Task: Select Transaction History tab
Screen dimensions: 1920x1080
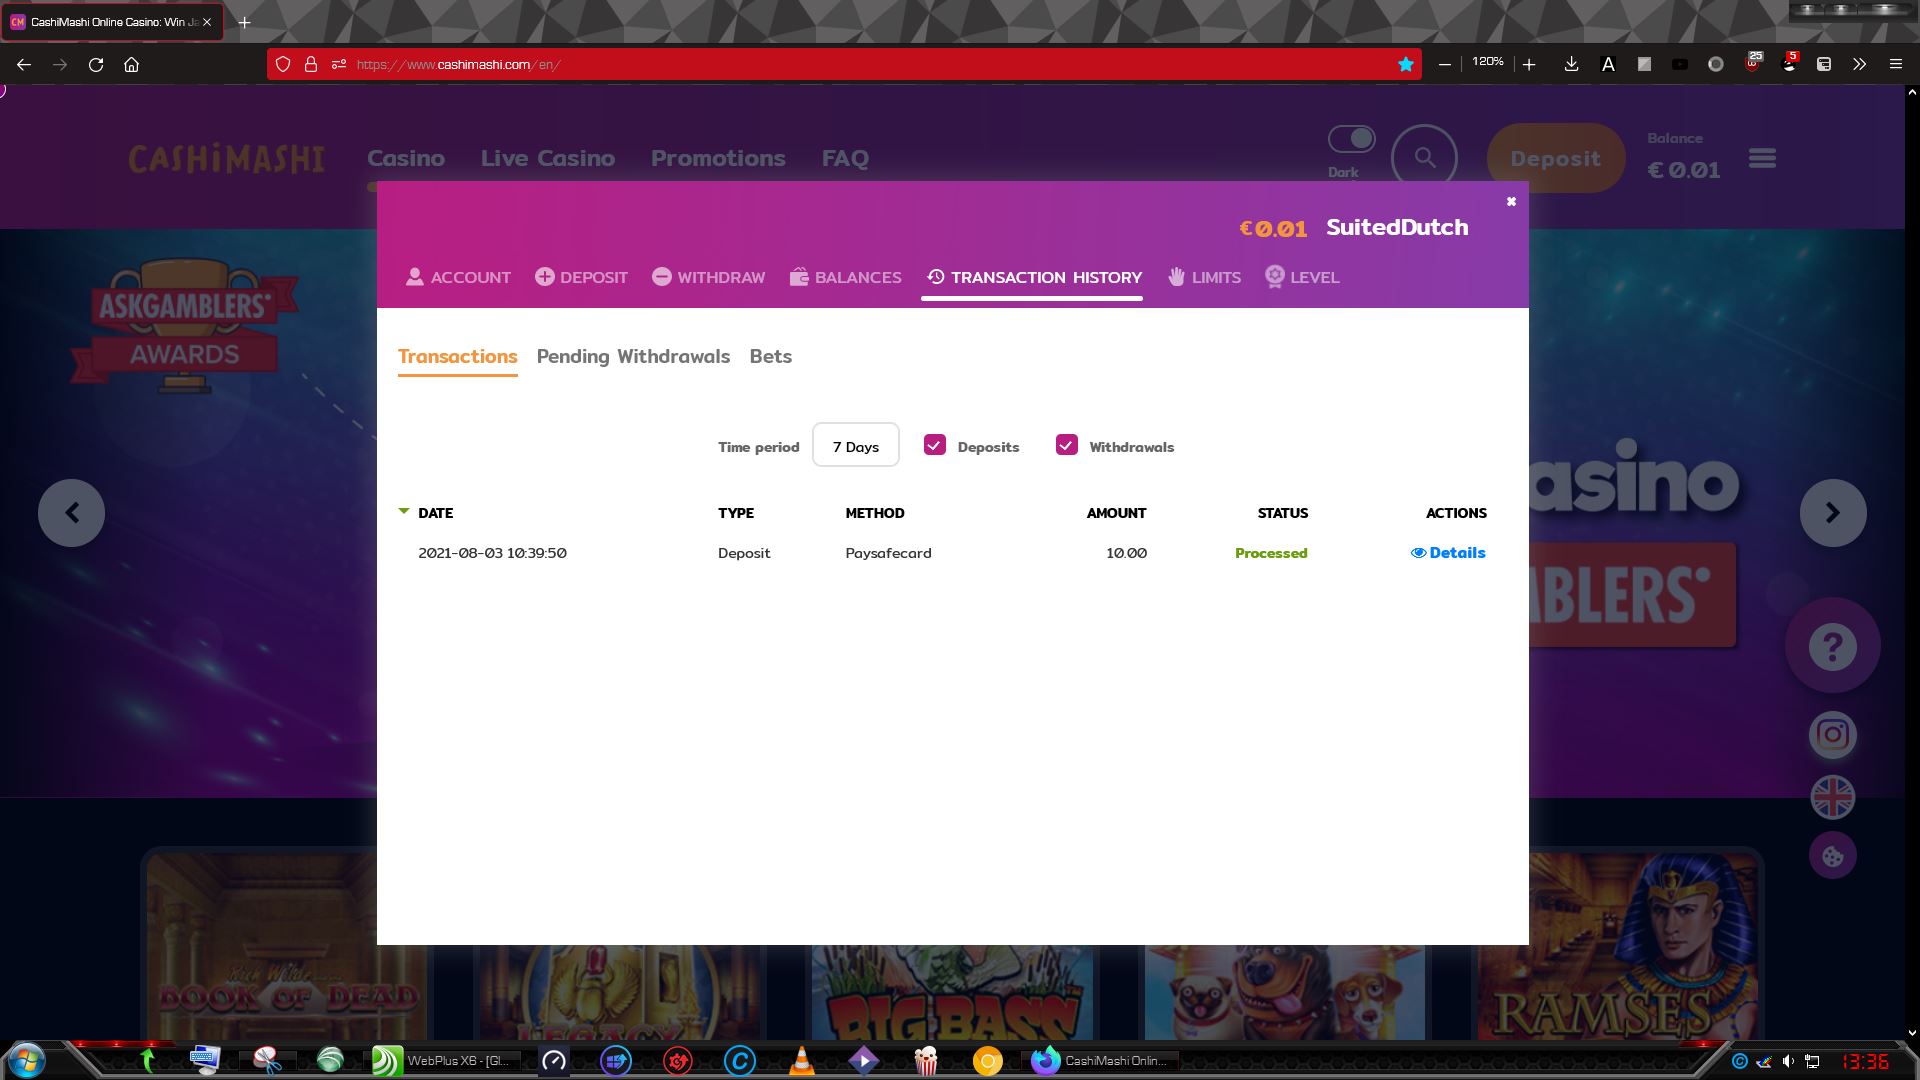Action: pos(1033,277)
